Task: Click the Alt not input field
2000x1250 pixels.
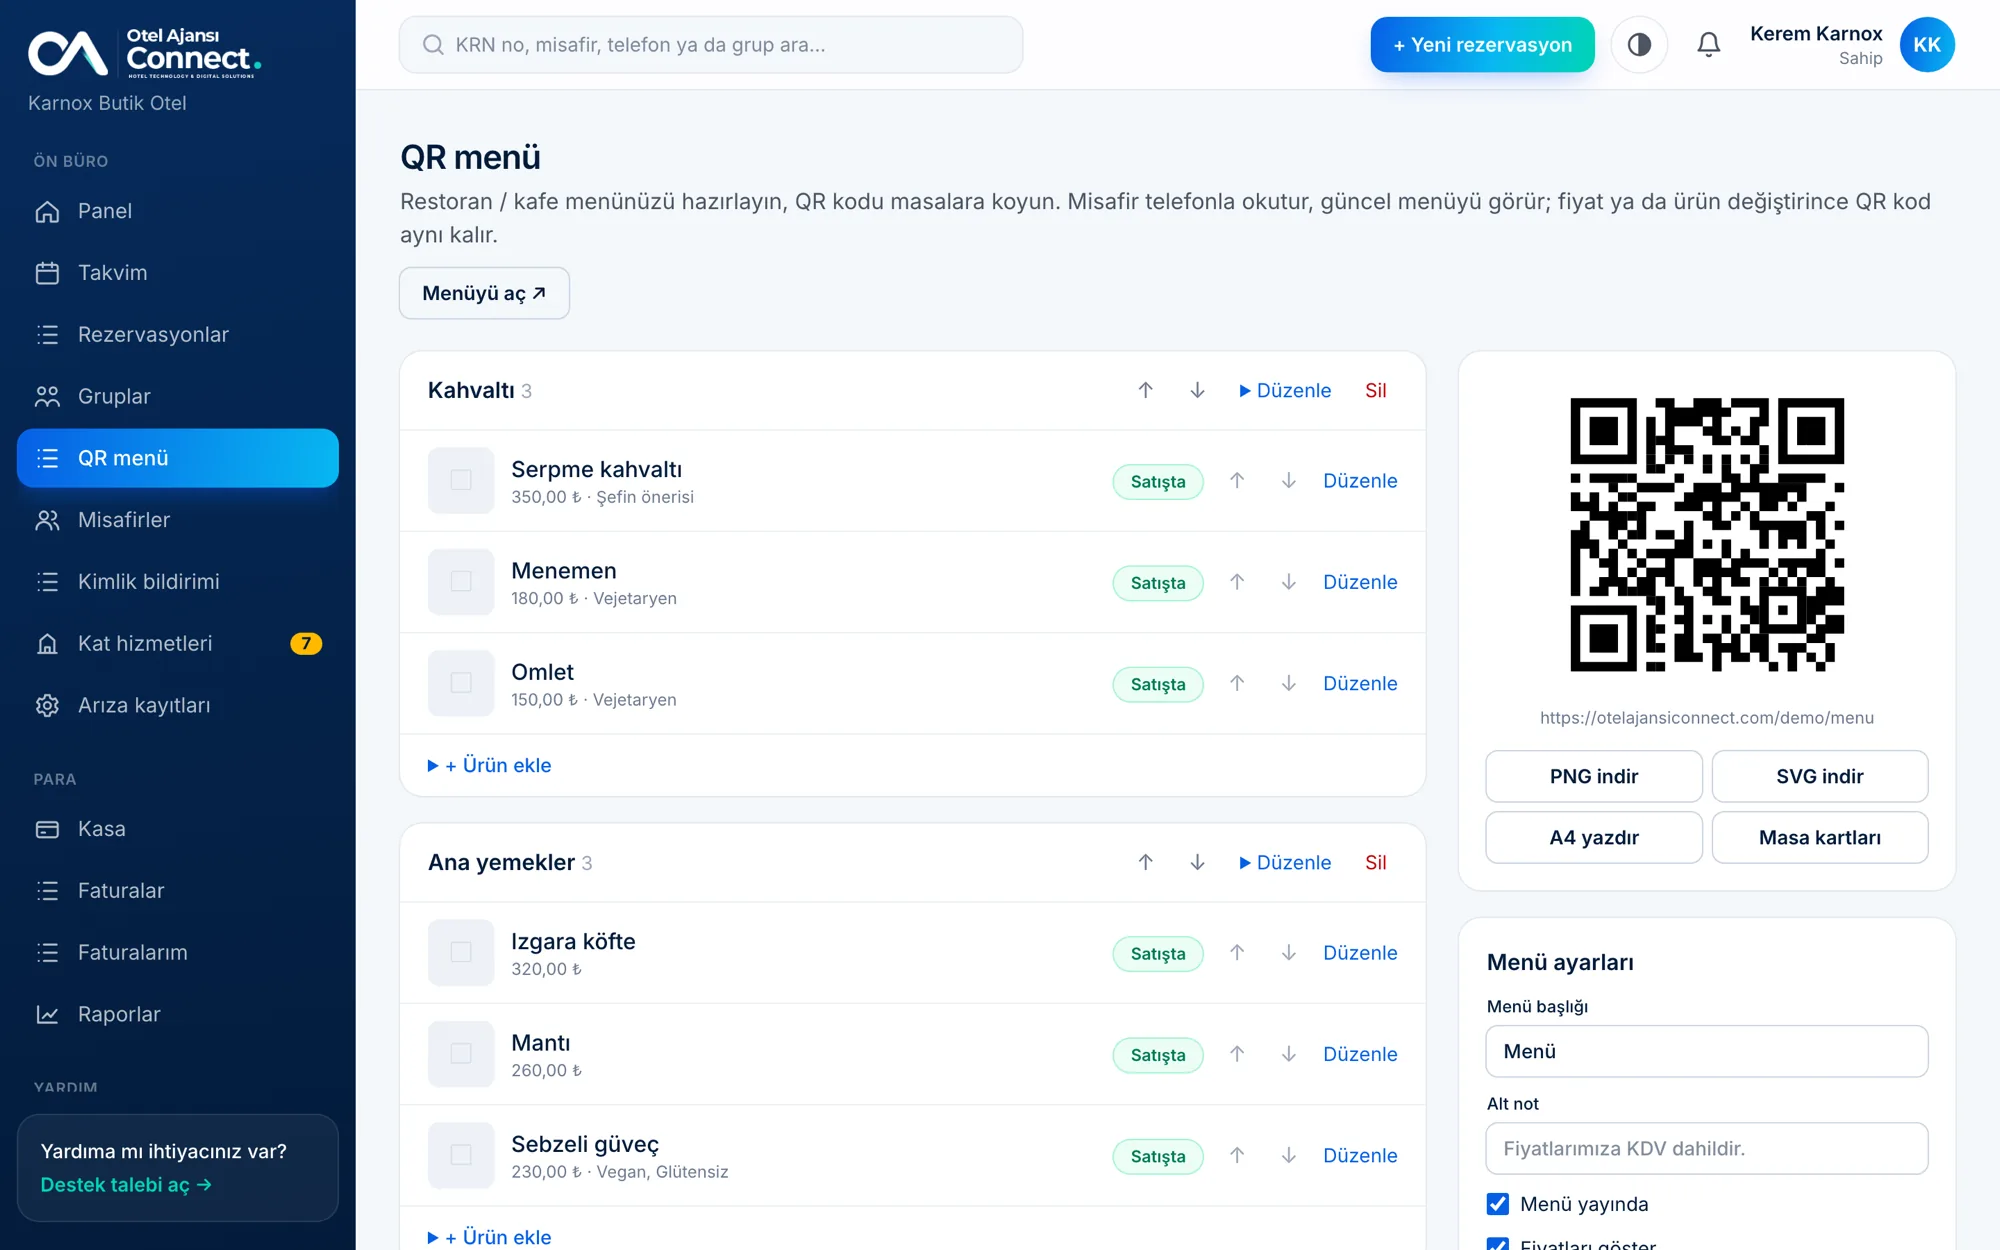Action: pyautogui.click(x=1707, y=1149)
